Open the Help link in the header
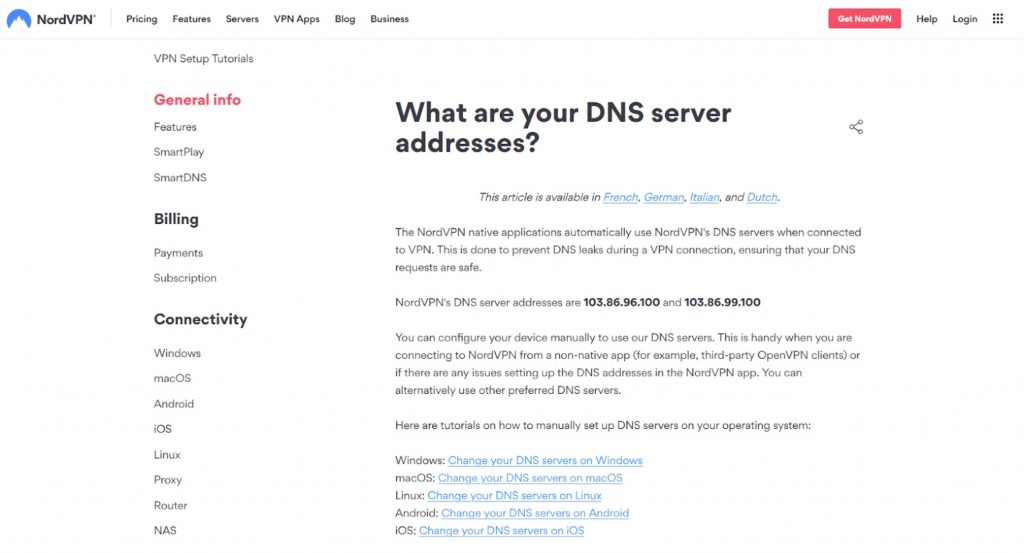 pos(927,19)
